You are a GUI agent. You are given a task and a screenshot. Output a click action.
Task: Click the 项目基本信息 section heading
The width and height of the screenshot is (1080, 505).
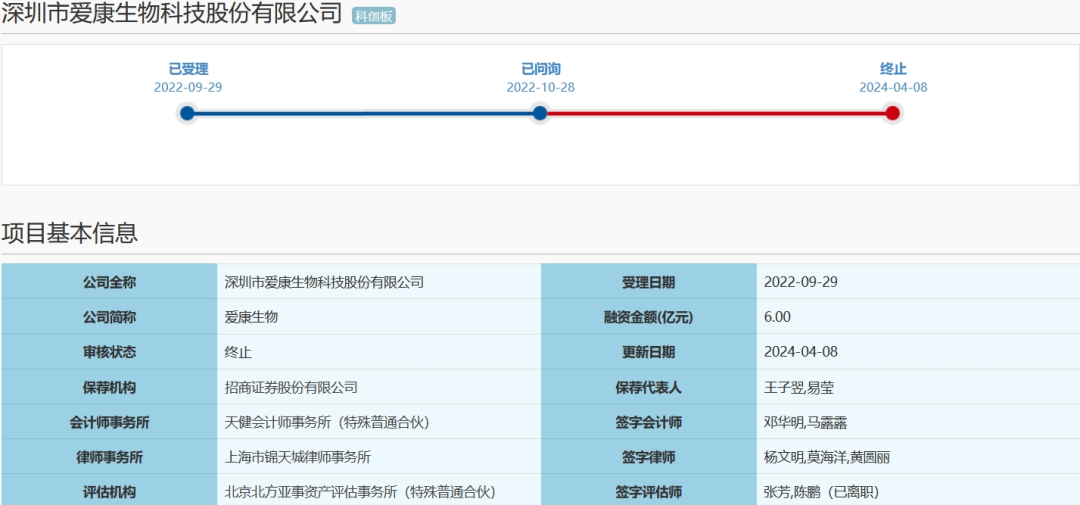click(70, 233)
